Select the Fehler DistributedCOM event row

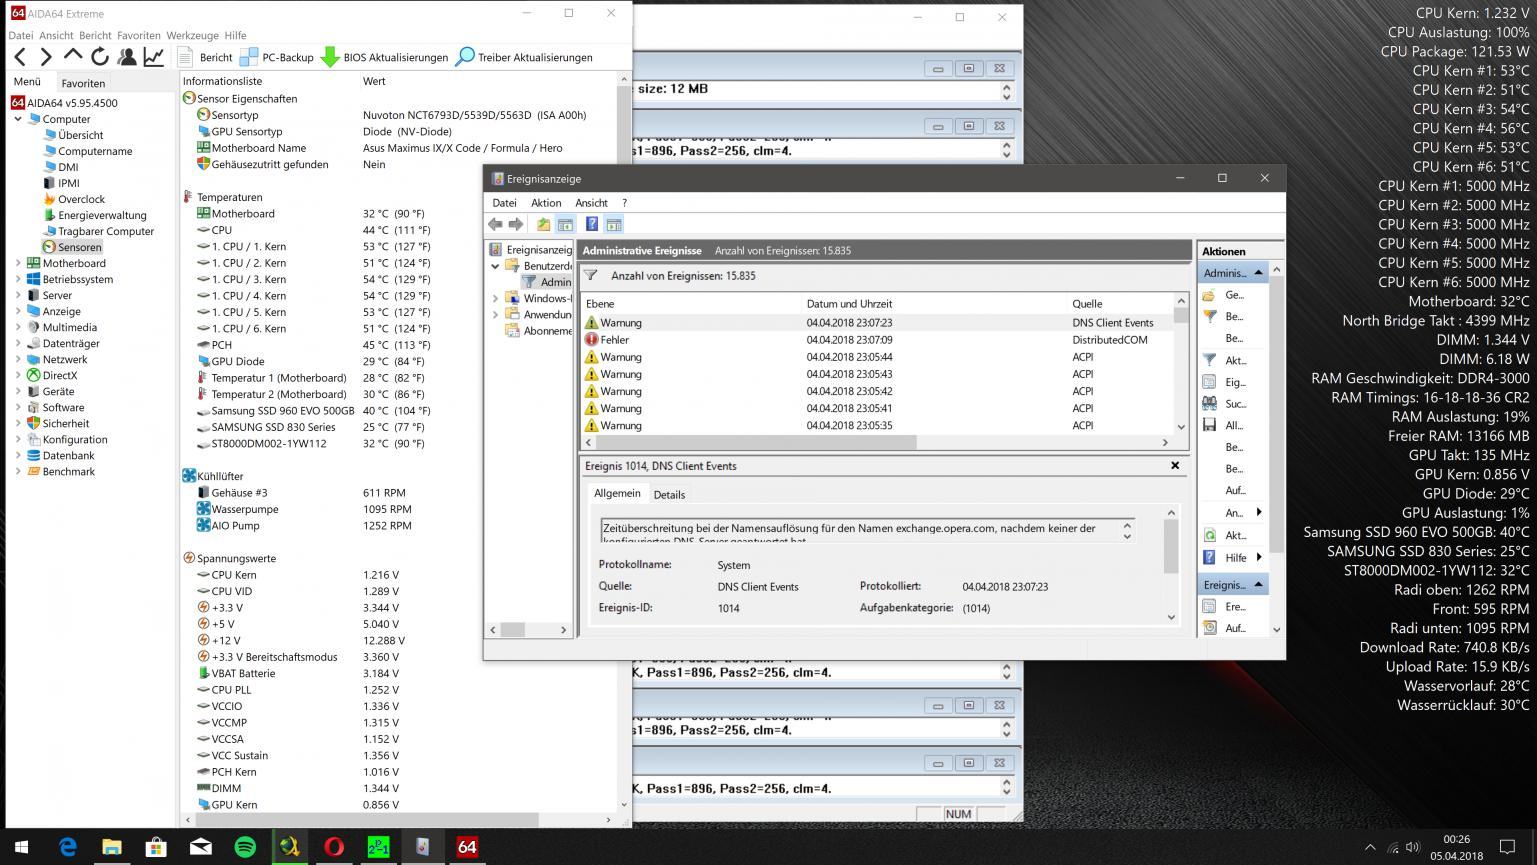(x=877, y=340)
